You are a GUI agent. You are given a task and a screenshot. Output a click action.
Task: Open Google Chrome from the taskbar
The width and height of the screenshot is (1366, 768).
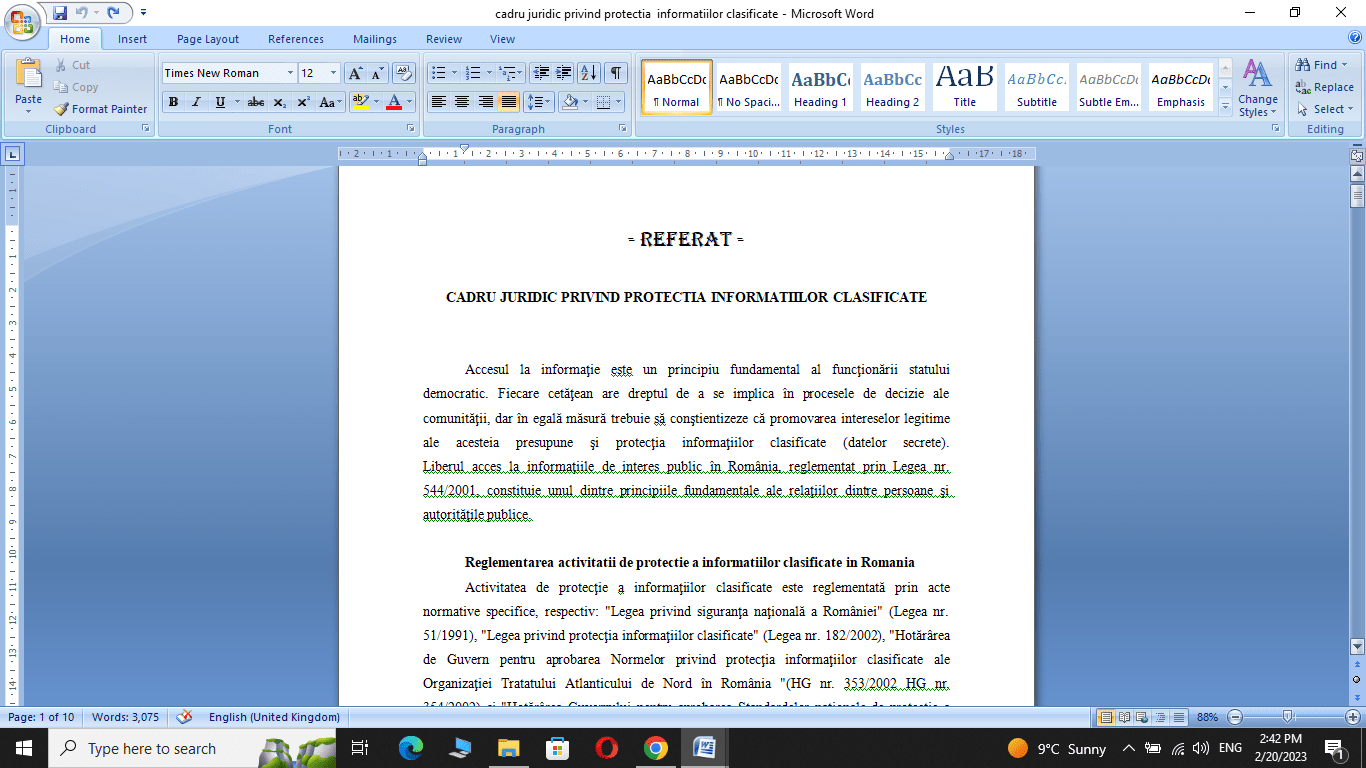tap(657, 748)
